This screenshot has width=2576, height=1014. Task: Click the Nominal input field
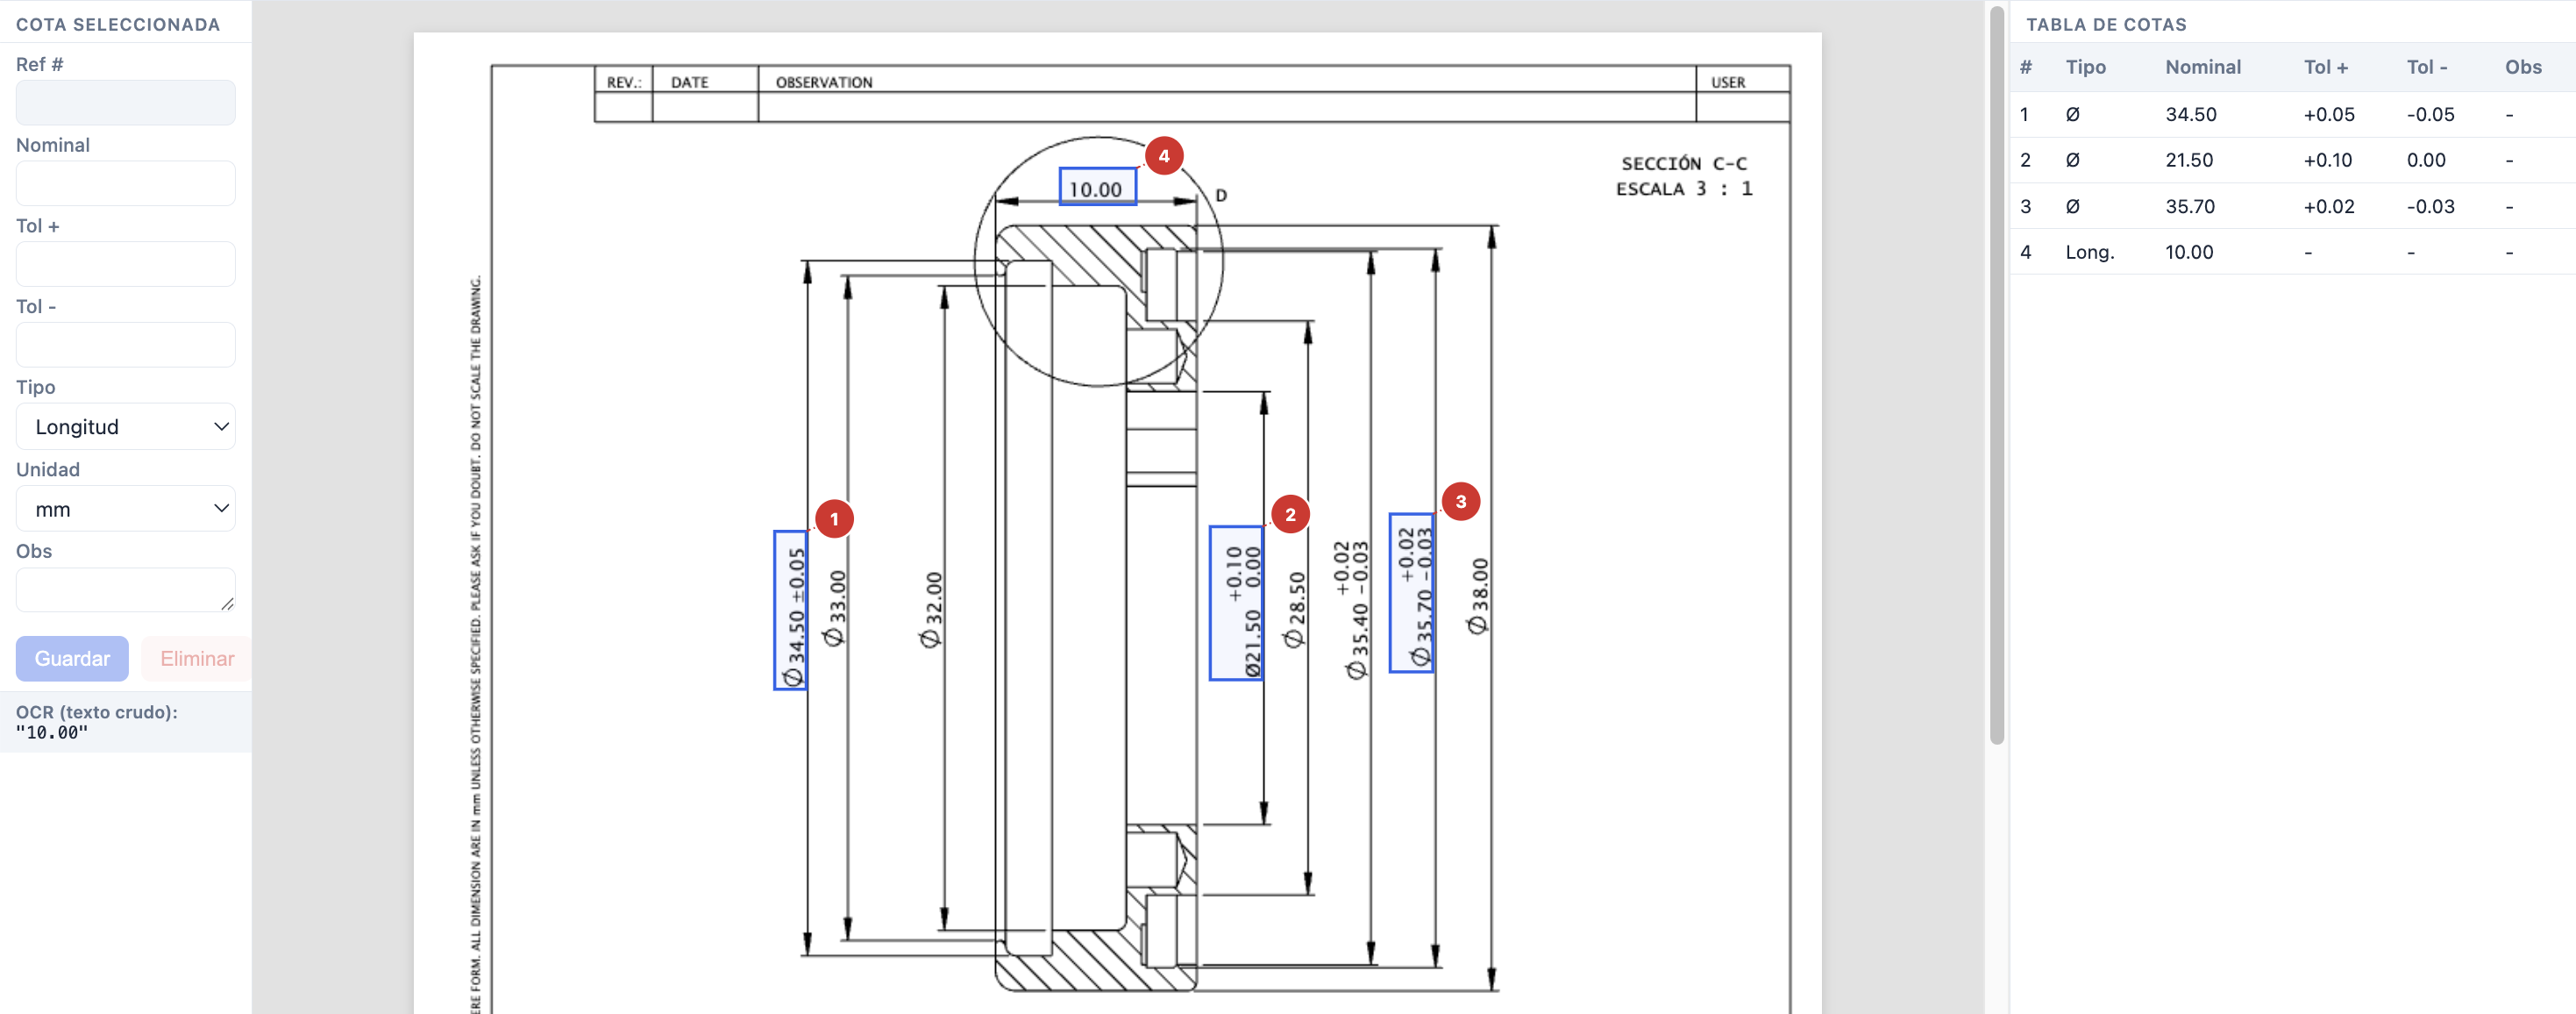pos(125,183)
